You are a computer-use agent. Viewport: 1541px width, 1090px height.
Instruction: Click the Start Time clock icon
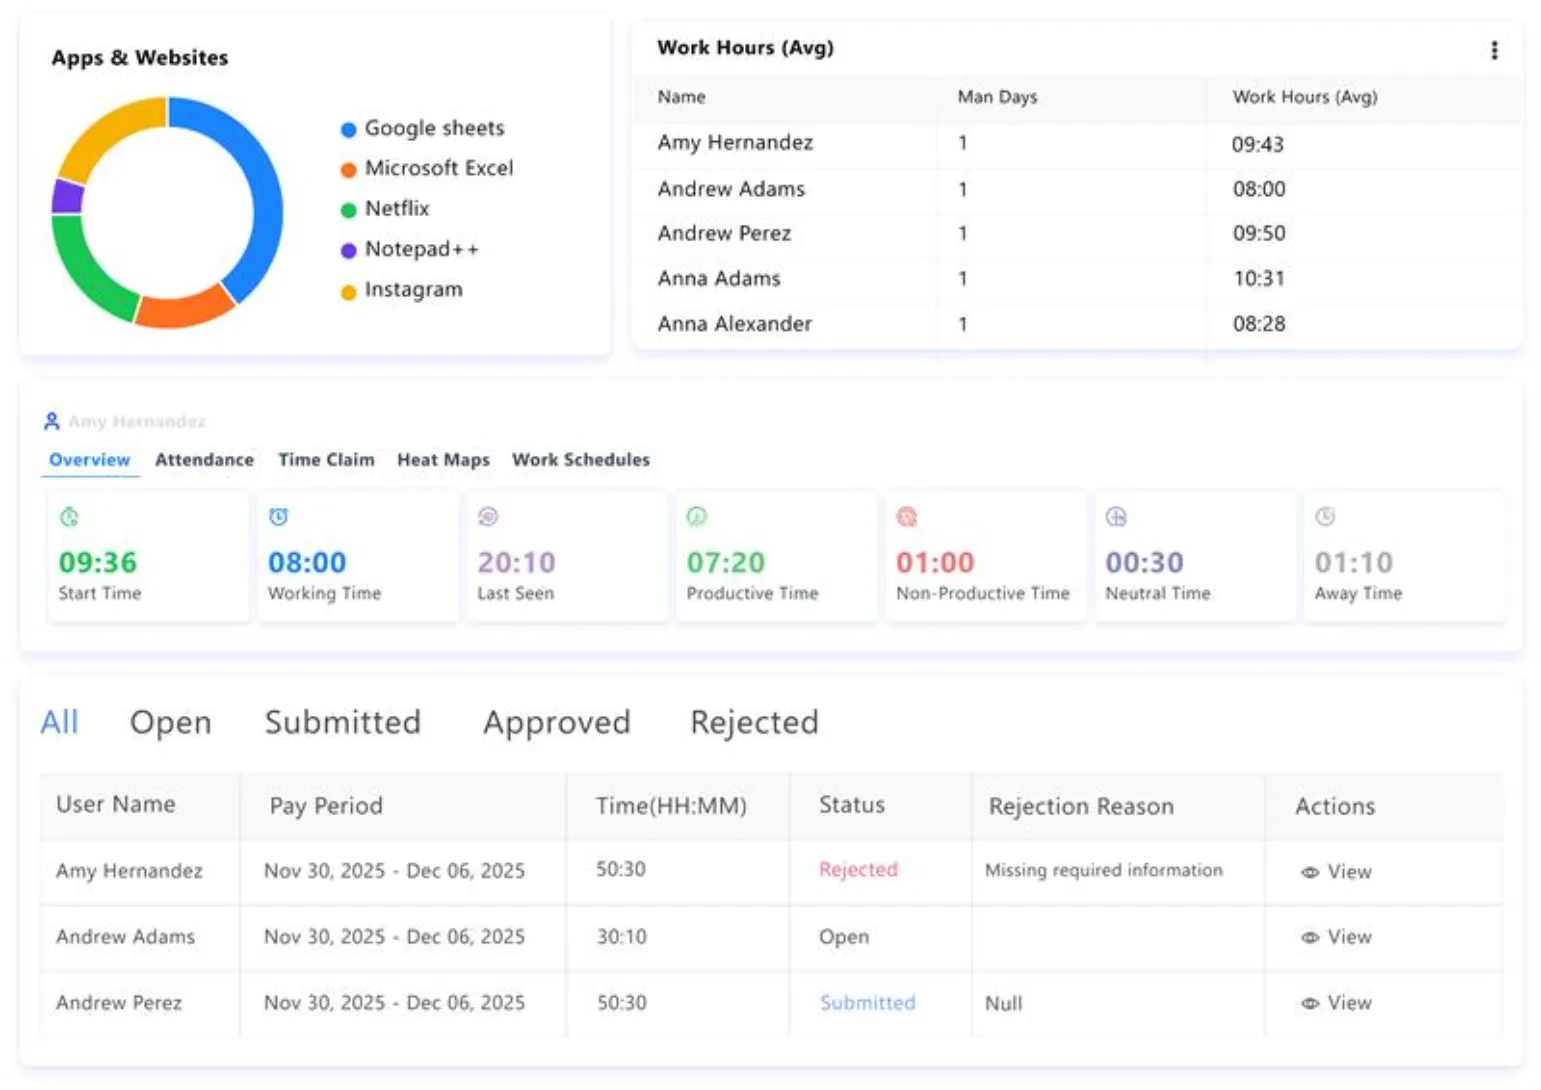pos(68,517)
